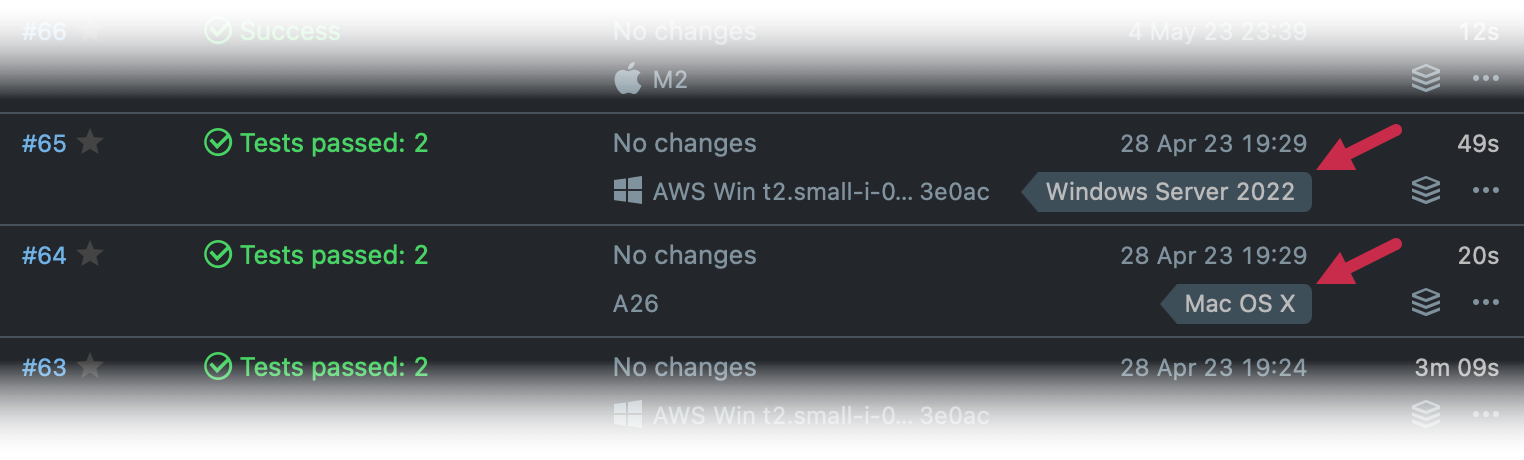This screenshot has height=460, width=1524.
Task: Expand the three-dot menu on build #65
Action: tap(1485, 191)
